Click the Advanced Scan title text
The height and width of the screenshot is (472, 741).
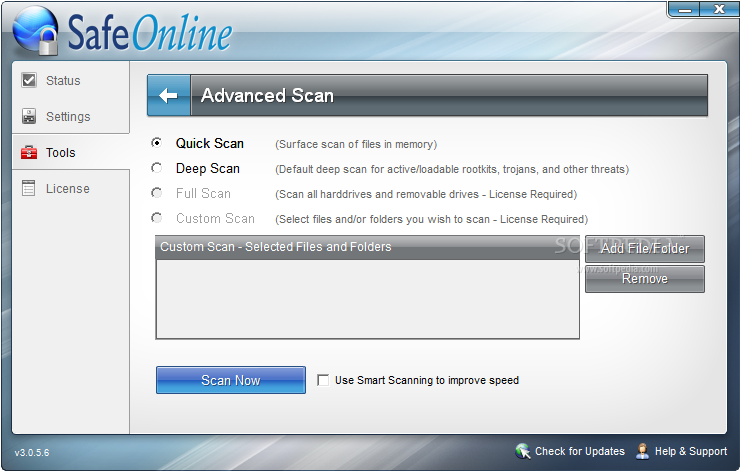tap(267, 95)
